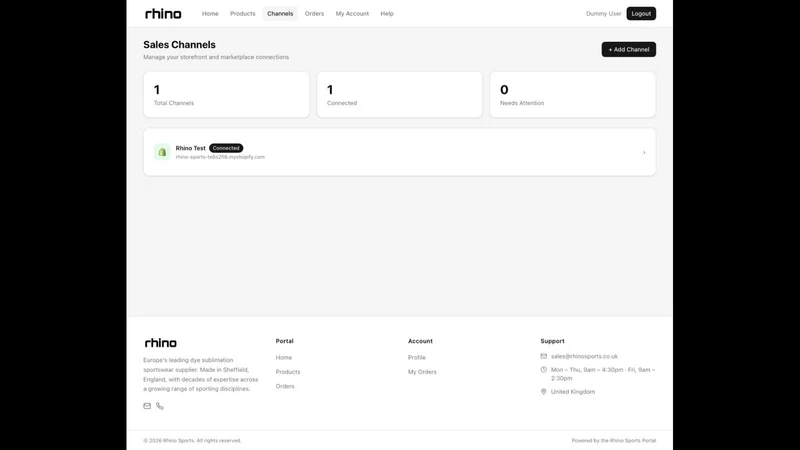800x450 pixels.
Task: Click the Support footer heading
Action: point(552,341)
